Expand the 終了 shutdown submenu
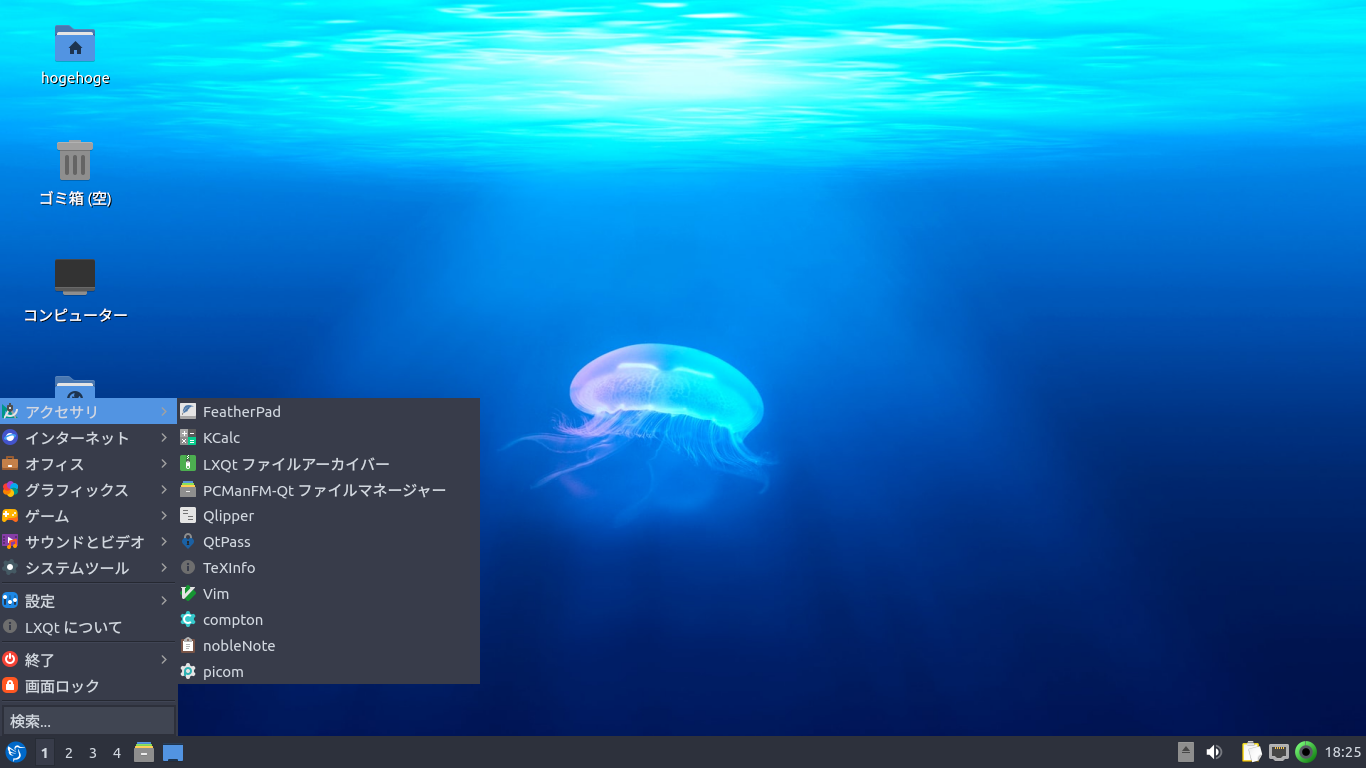The width and height of the screenshot is (1366, 768). 40,659
